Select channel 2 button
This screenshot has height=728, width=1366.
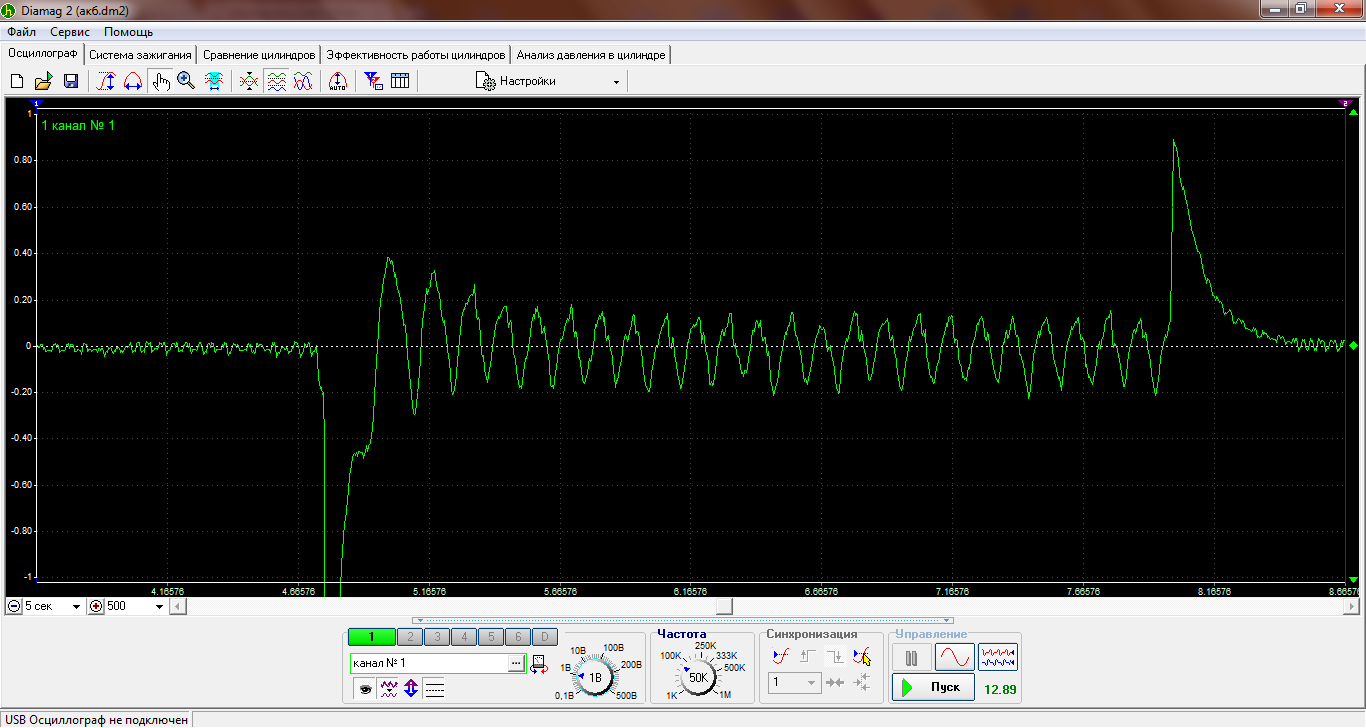[x=410, y=637]
